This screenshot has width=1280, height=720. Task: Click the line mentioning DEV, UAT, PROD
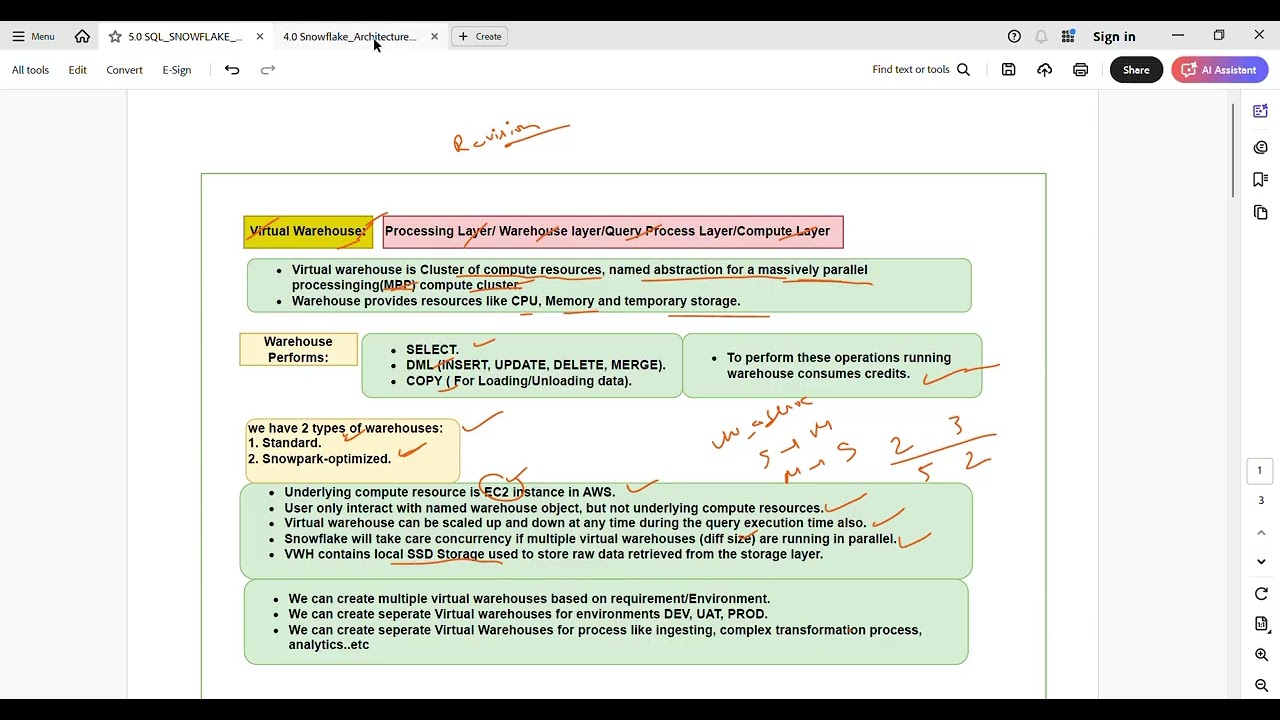tap(528, 614)
